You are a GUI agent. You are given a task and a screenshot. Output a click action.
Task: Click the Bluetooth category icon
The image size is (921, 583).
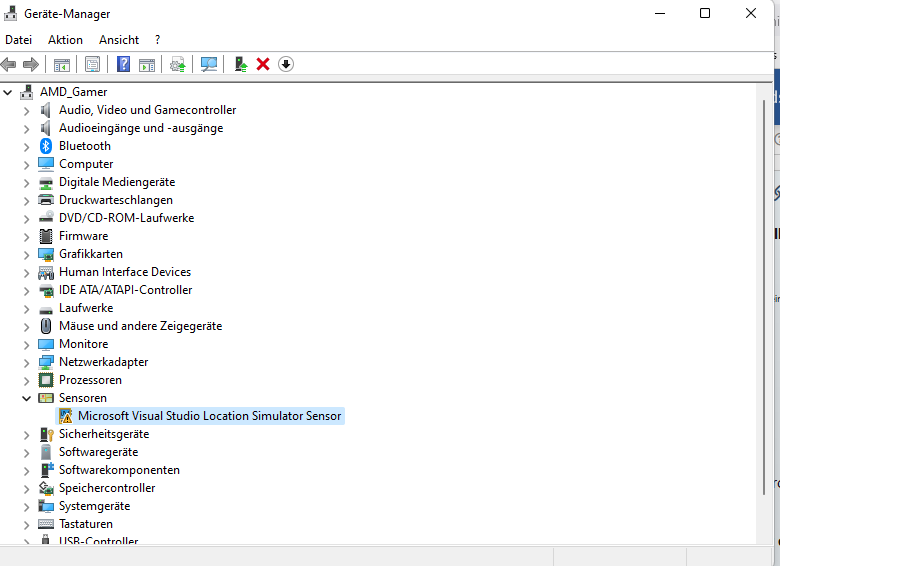tap(46, 146)
